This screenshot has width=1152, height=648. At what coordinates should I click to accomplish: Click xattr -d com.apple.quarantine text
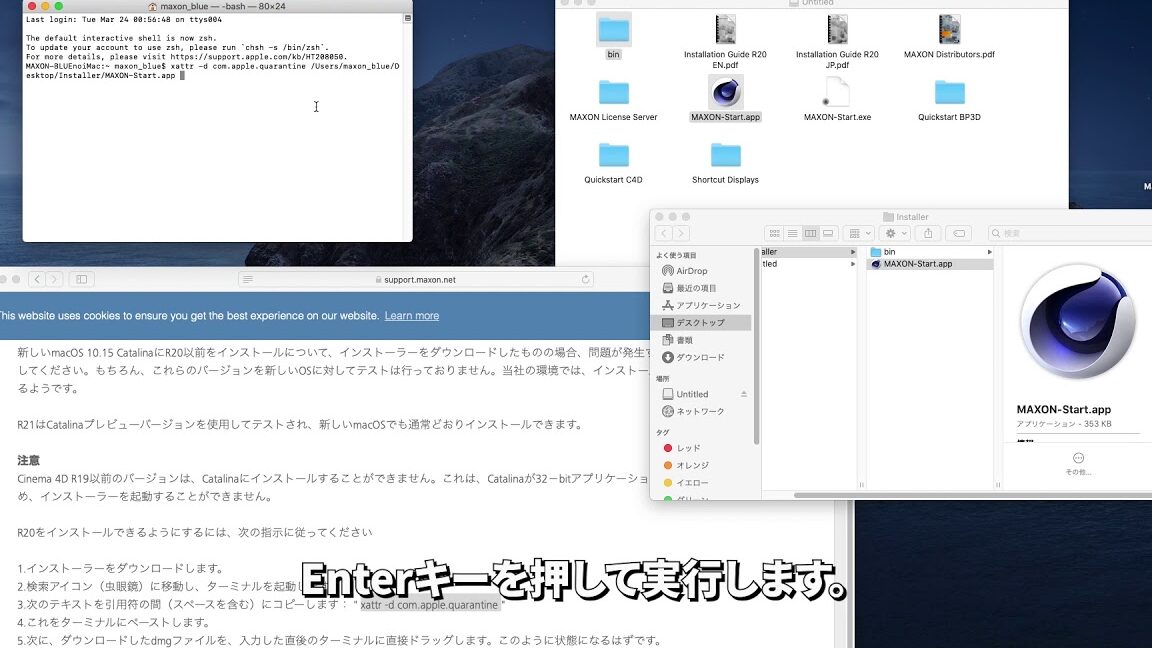[429, 605]
